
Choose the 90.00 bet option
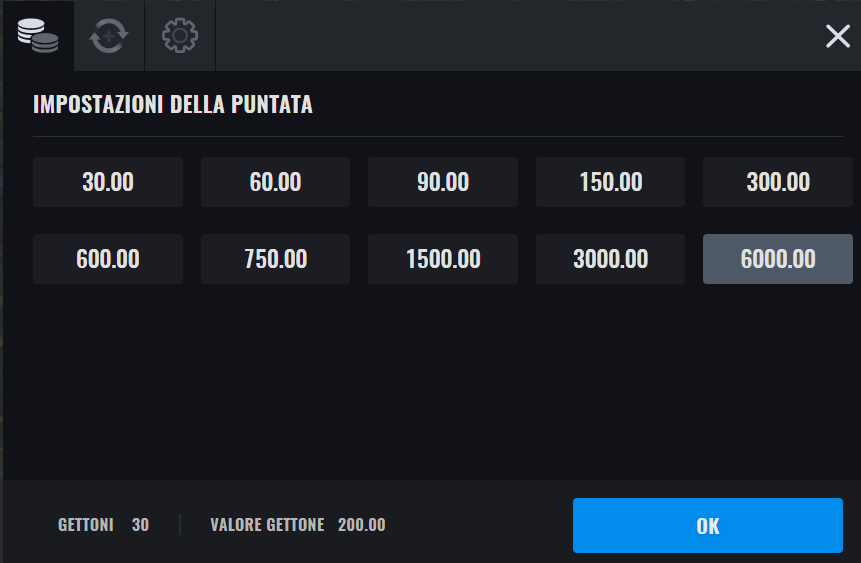[x=443, y=182]
